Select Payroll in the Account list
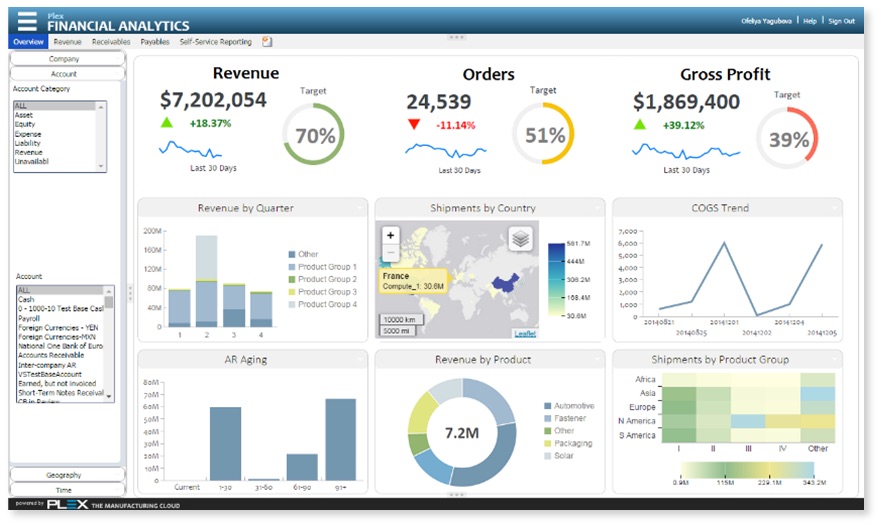 click(30, 319)
